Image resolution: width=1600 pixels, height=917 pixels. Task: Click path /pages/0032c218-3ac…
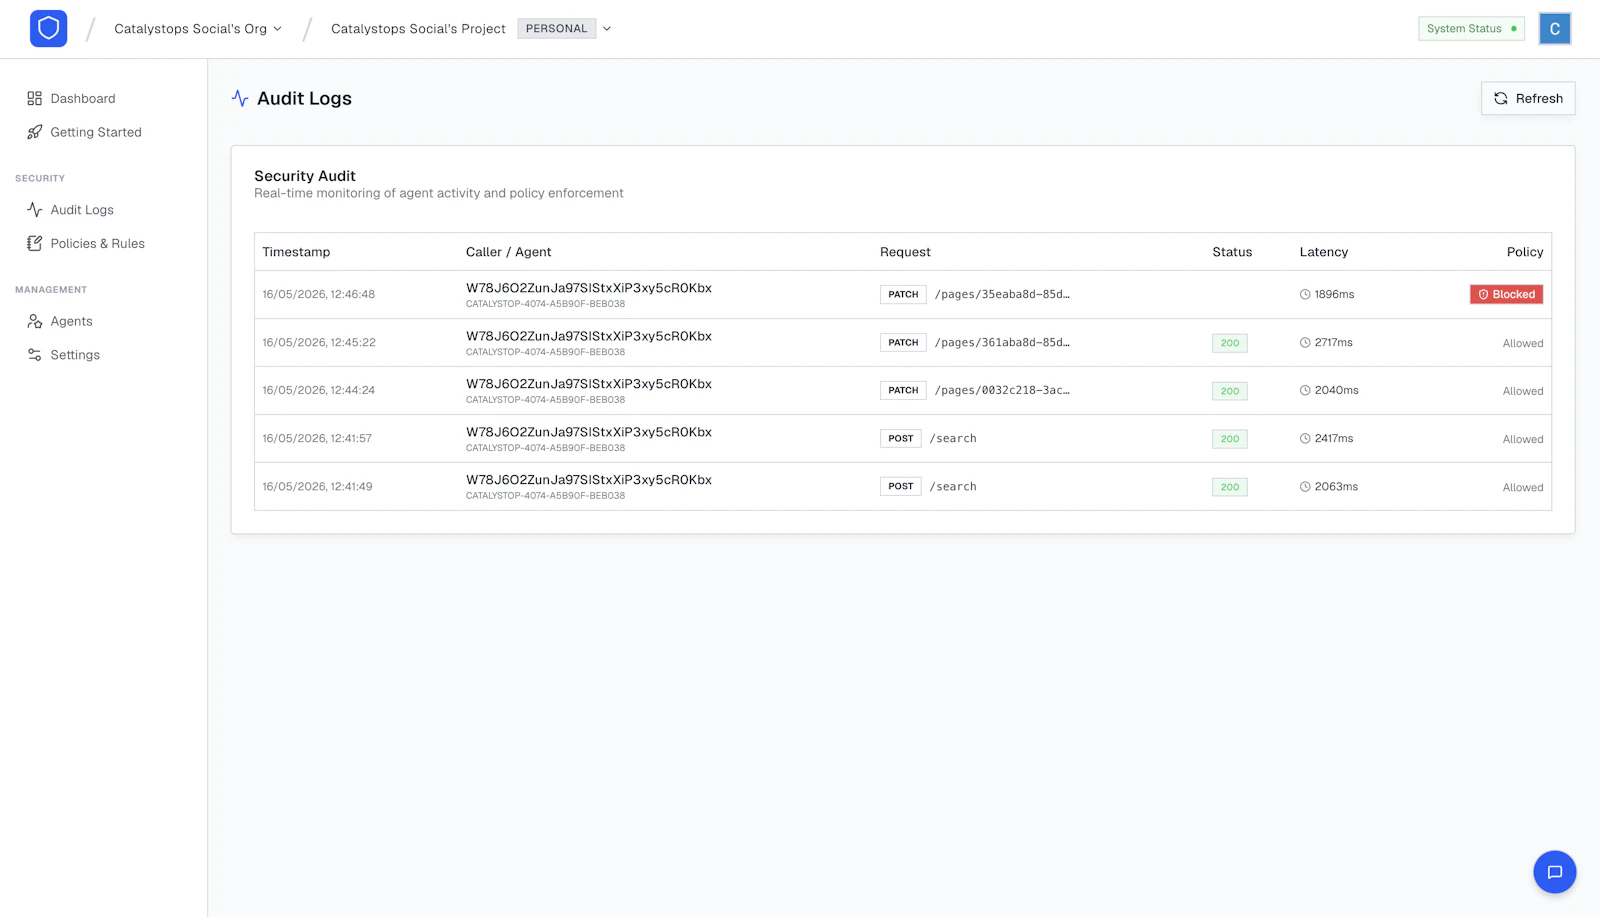click(x=1002, y=390)
